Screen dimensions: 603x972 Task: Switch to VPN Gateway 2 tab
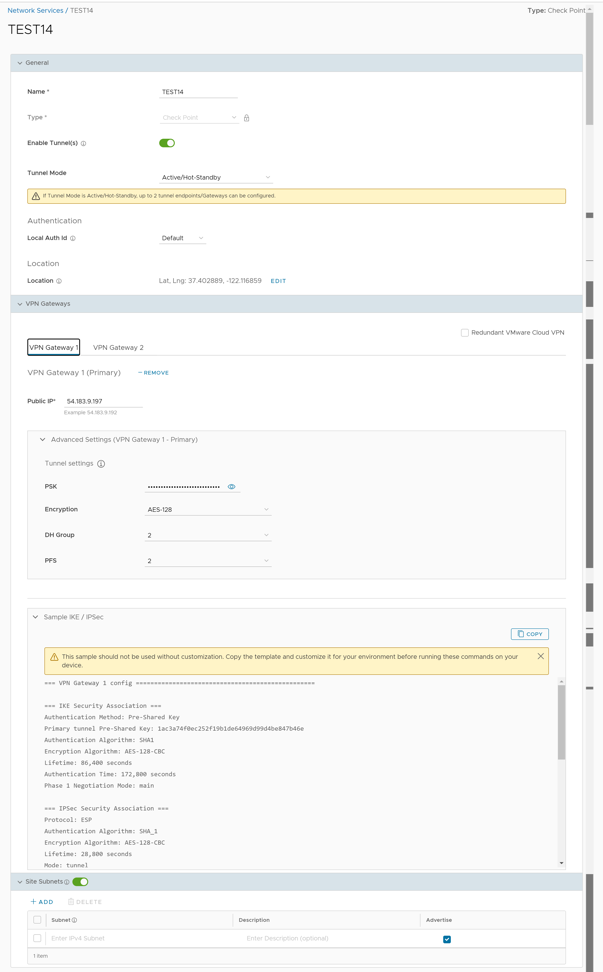118,348
